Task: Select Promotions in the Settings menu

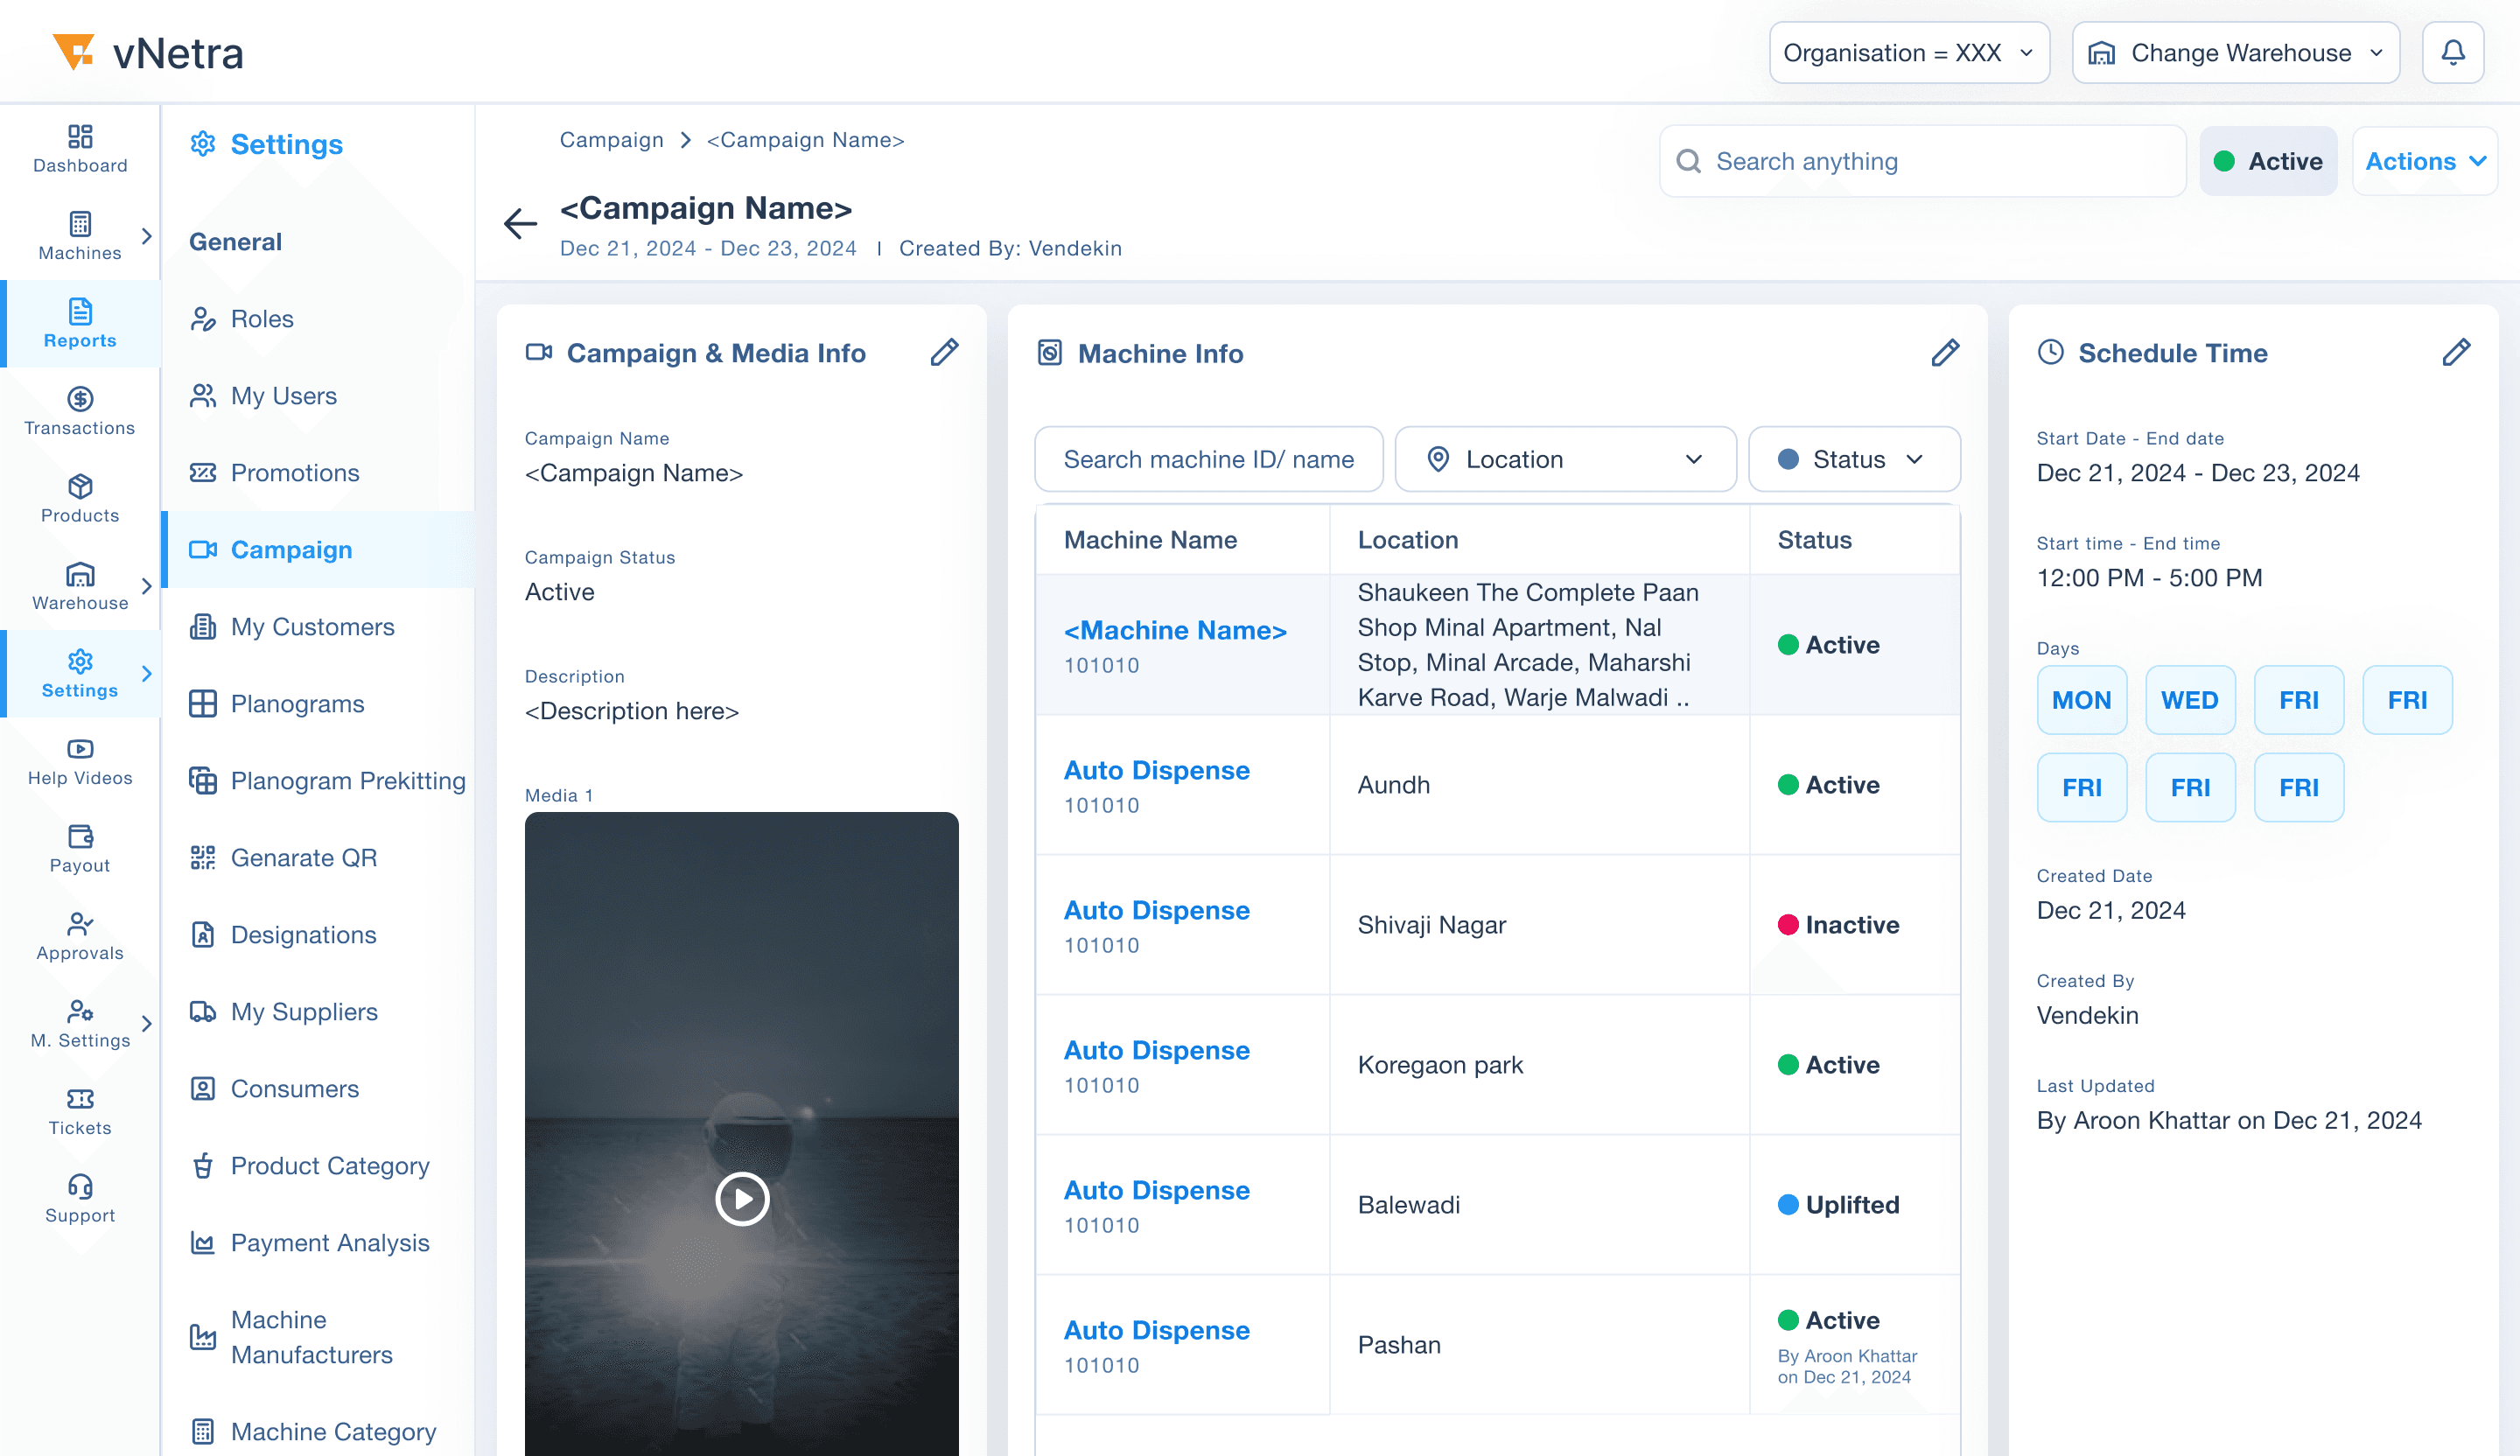Action: tap(294, 472)
